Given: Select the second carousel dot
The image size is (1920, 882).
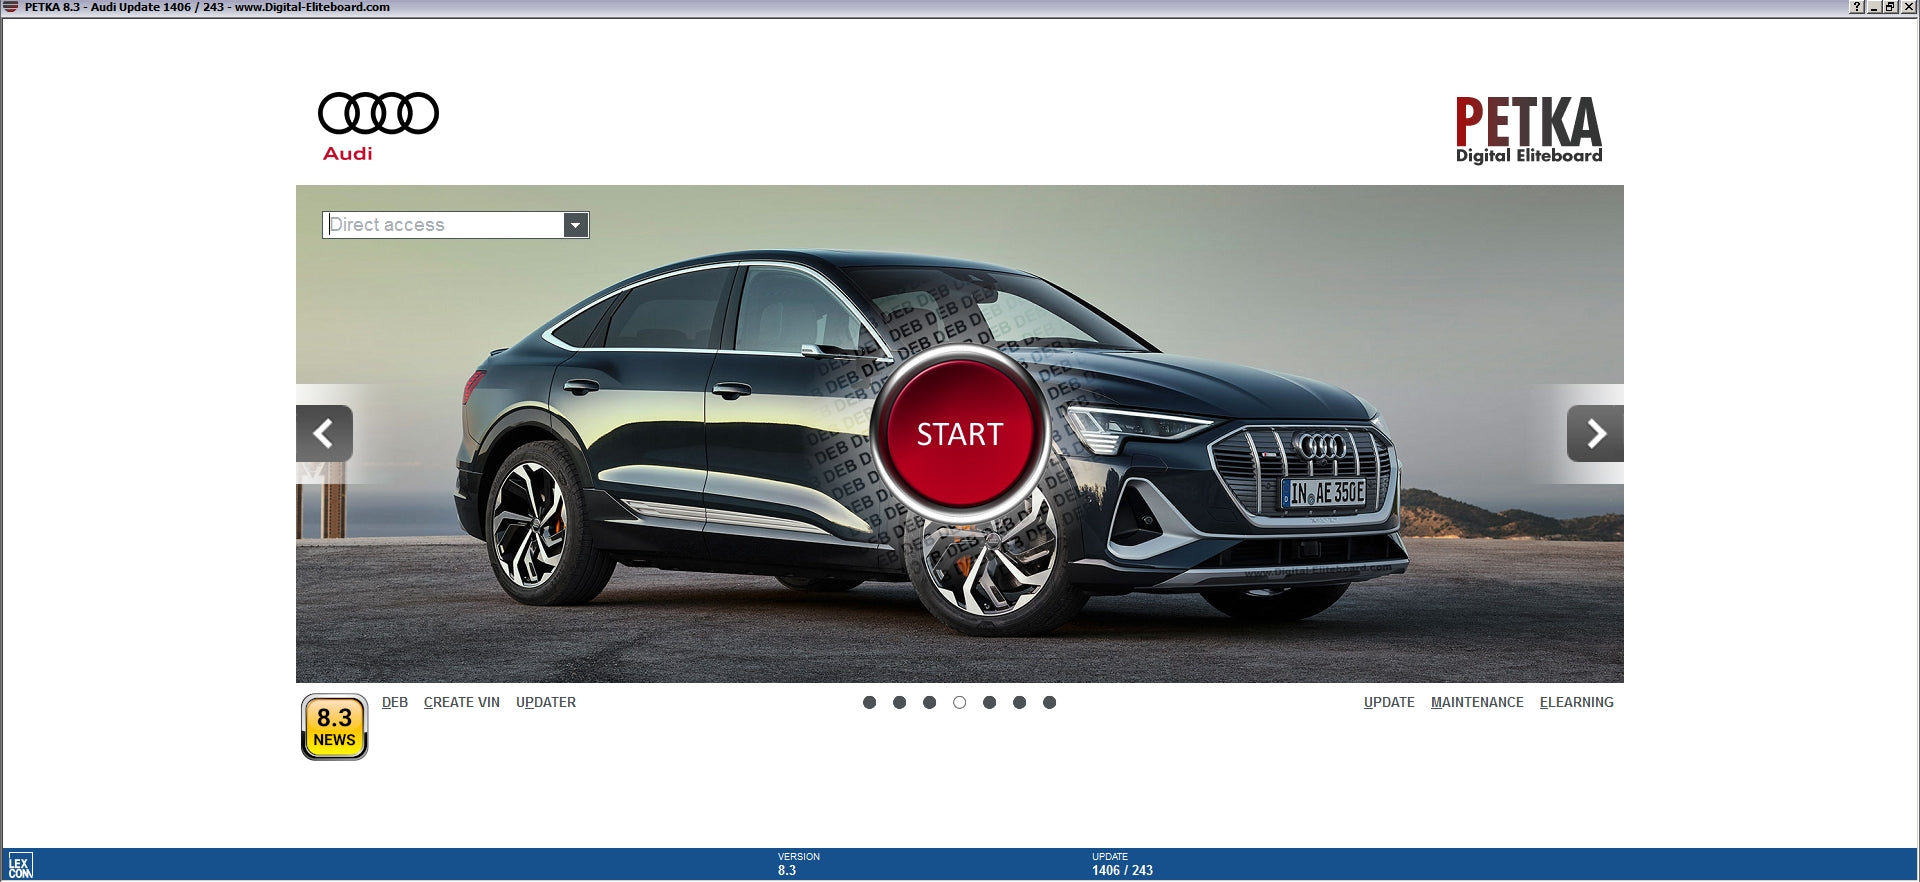Looking at the screenshot, I should coord(899,703).
